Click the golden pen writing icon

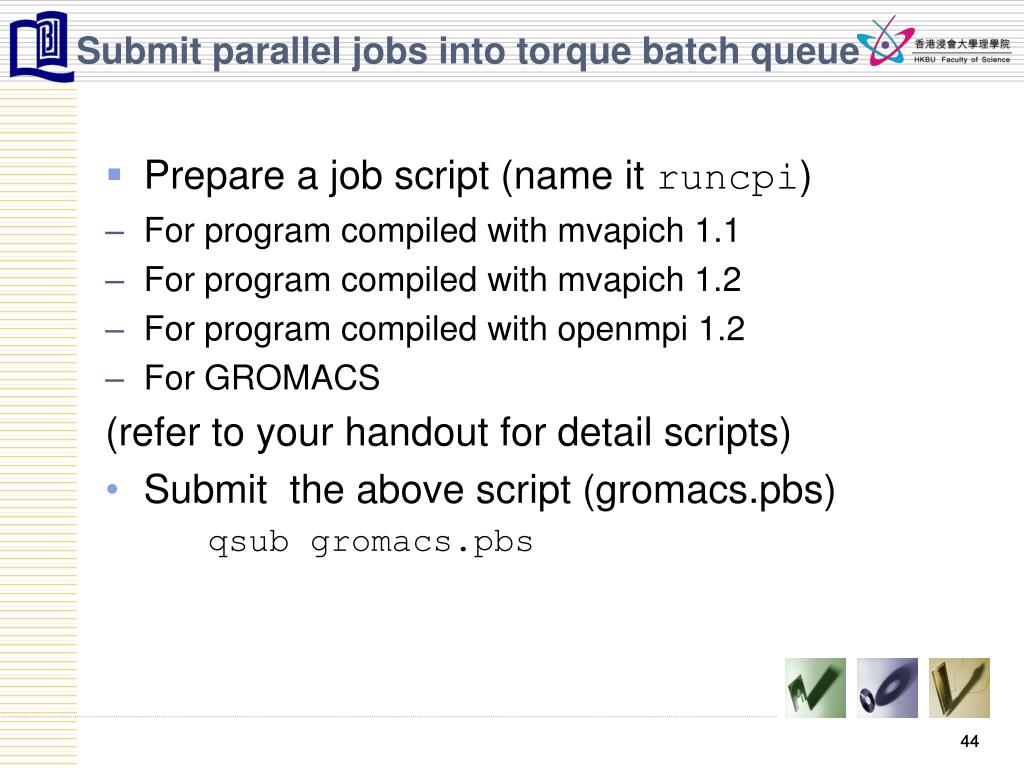point(959,688)
